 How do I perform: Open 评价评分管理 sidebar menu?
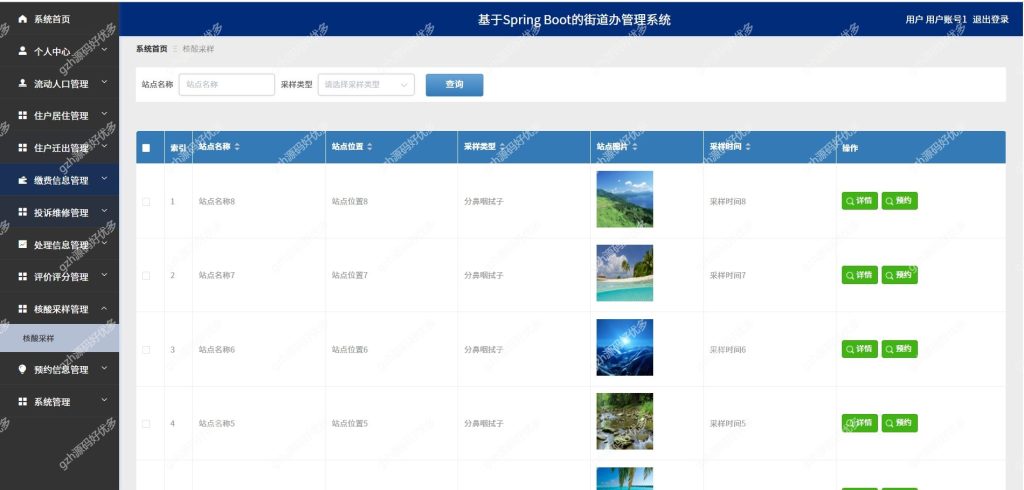point(59,276)
